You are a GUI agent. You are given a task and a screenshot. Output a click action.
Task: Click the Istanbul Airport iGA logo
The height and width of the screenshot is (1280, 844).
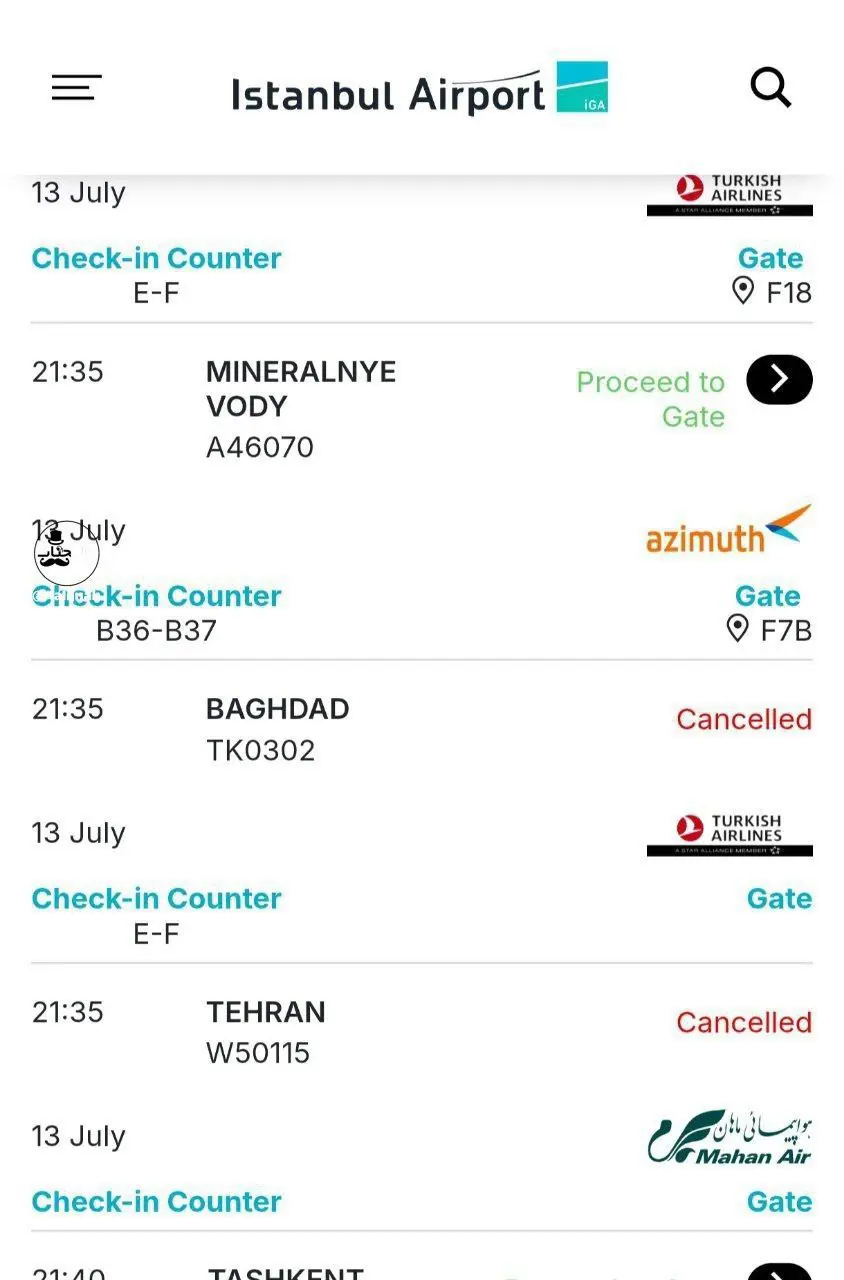[x=420, y=90]
